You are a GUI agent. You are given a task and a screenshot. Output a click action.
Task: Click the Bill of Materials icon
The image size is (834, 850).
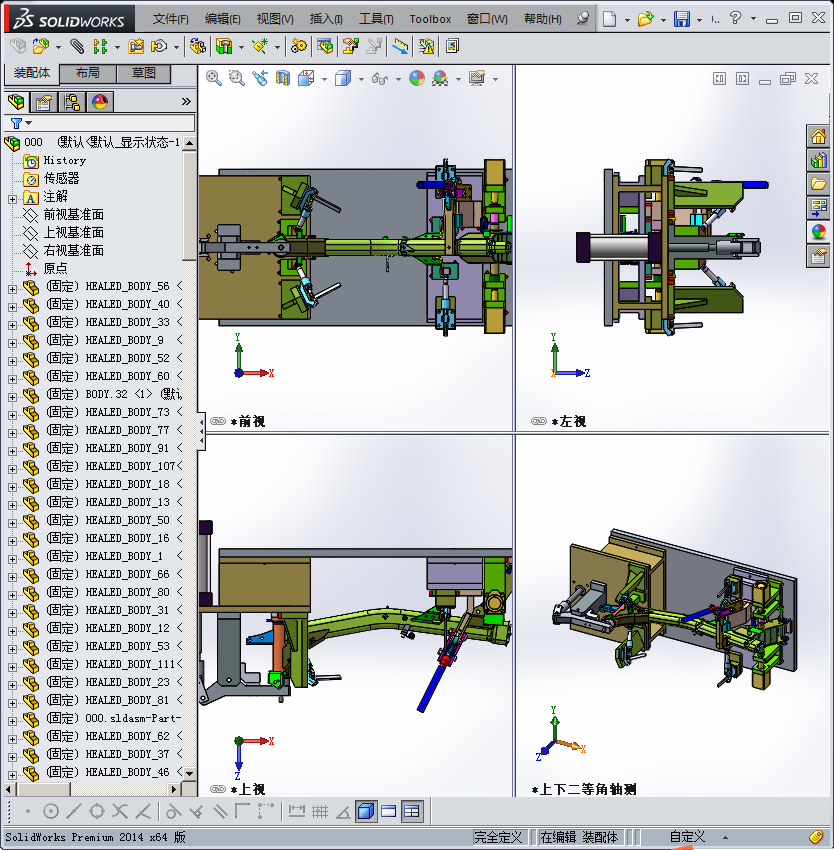coord(325,47)
